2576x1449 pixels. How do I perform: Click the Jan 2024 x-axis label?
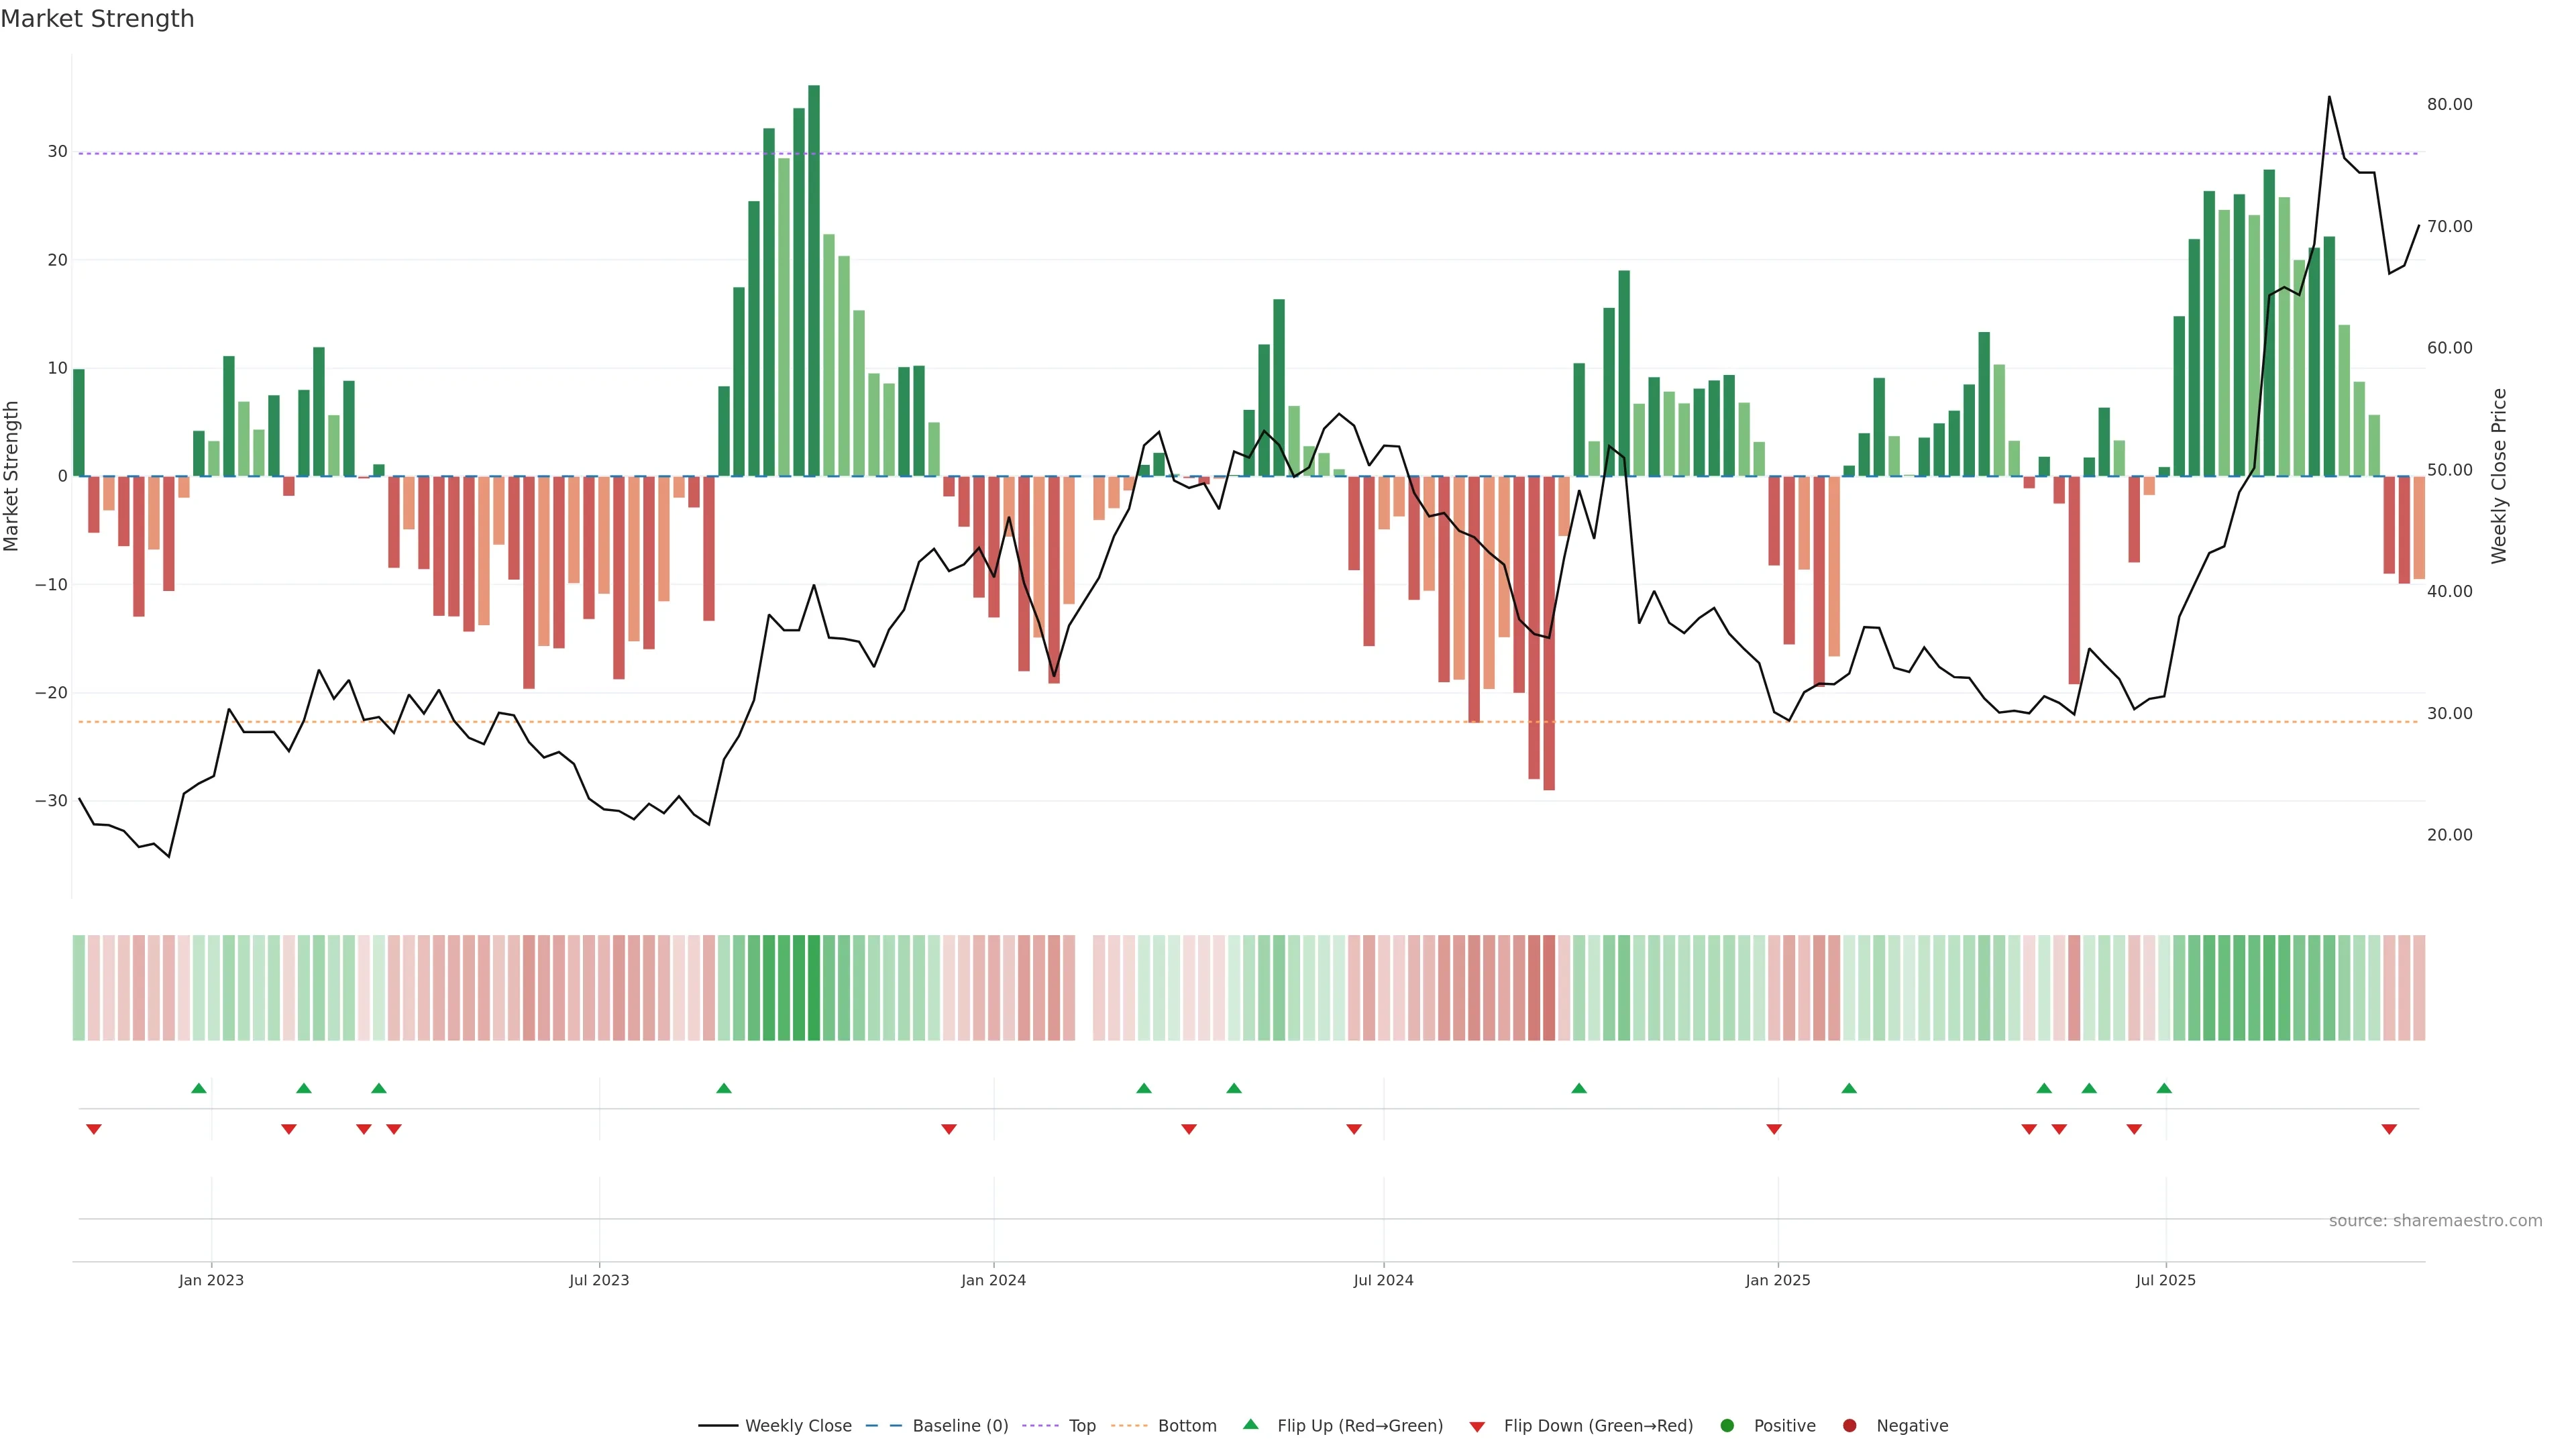coord(993,1280)
